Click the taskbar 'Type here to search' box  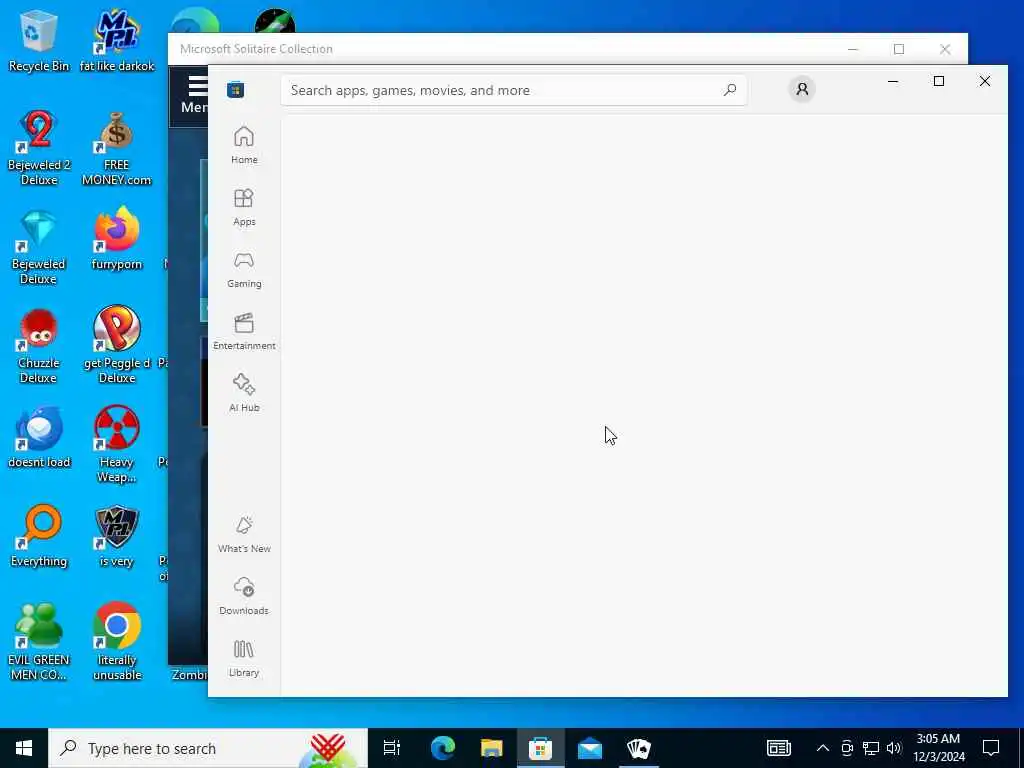[208, 748]
